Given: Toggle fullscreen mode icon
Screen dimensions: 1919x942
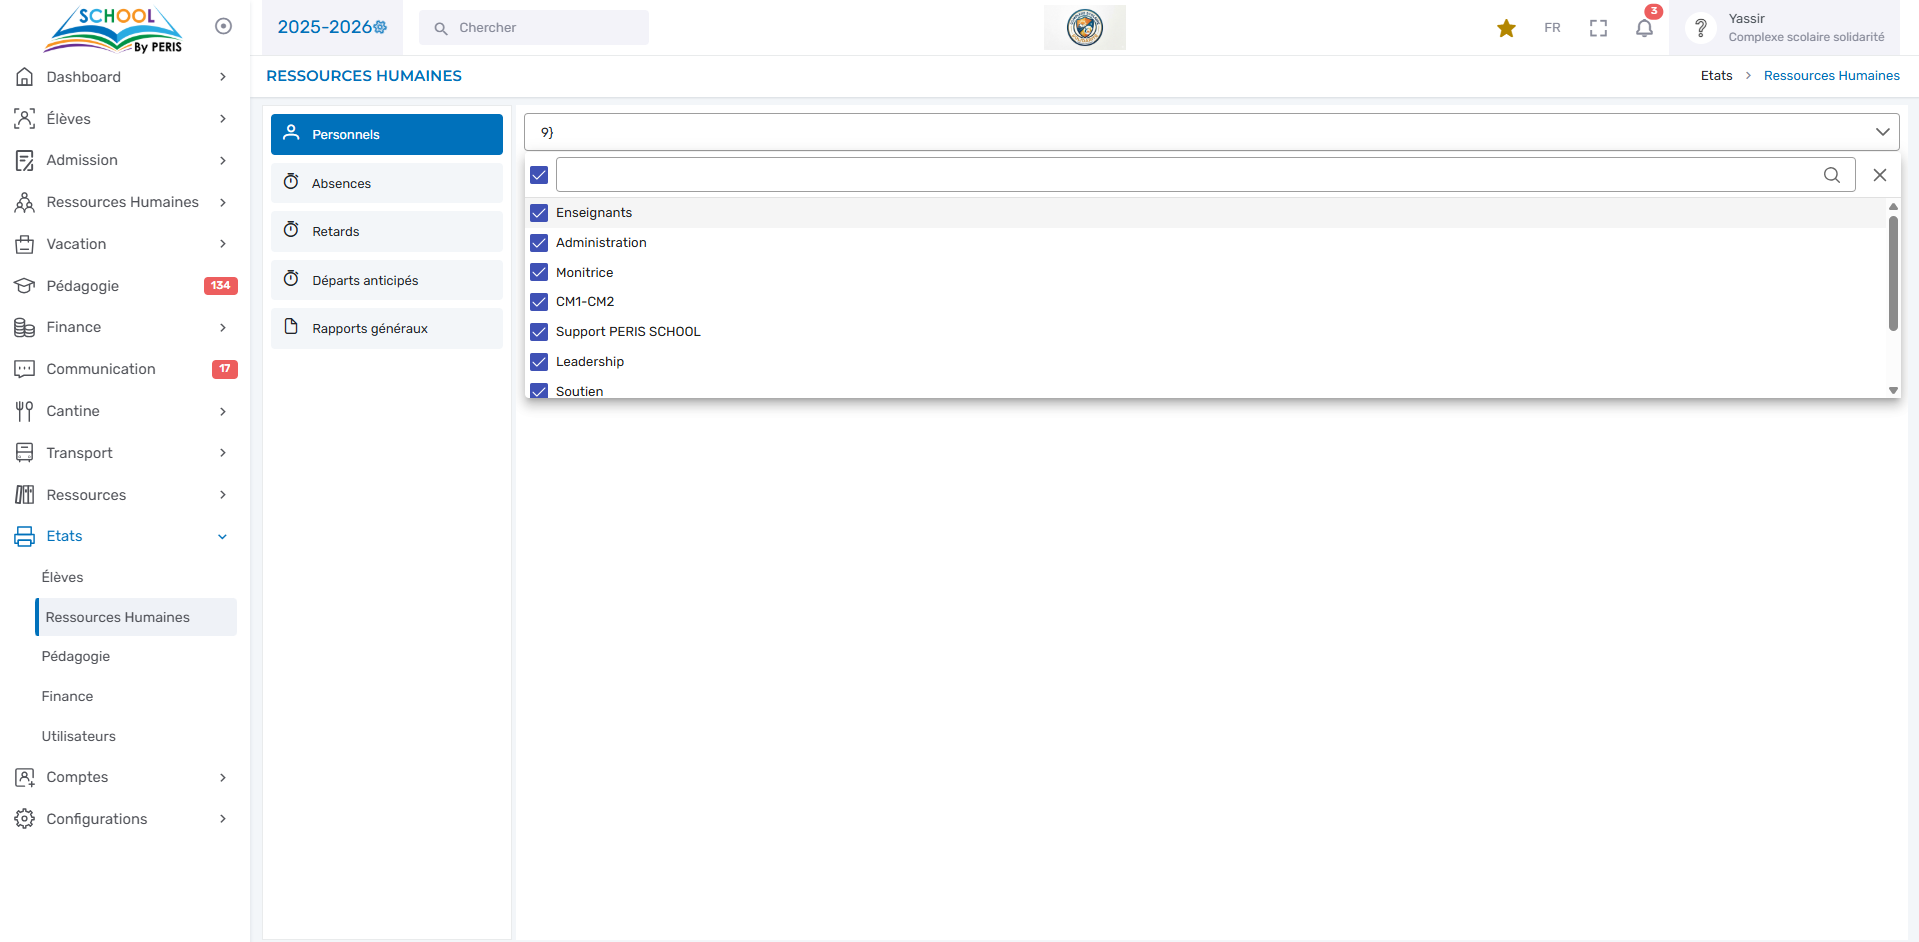Looking at the screenshot, I should (x=1598, y=28).
